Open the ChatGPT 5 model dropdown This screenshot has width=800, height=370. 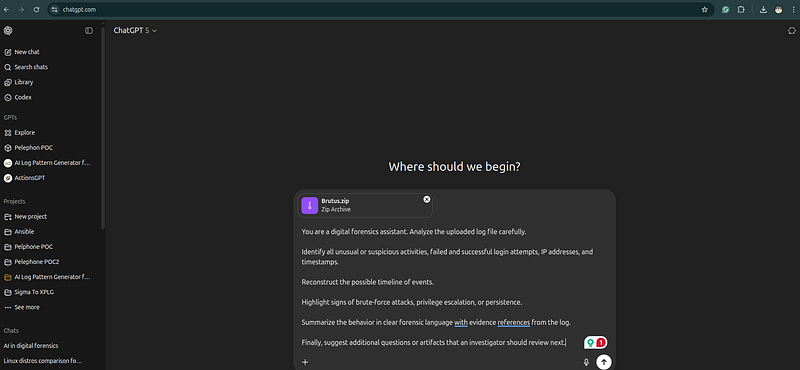pos(135,31)
